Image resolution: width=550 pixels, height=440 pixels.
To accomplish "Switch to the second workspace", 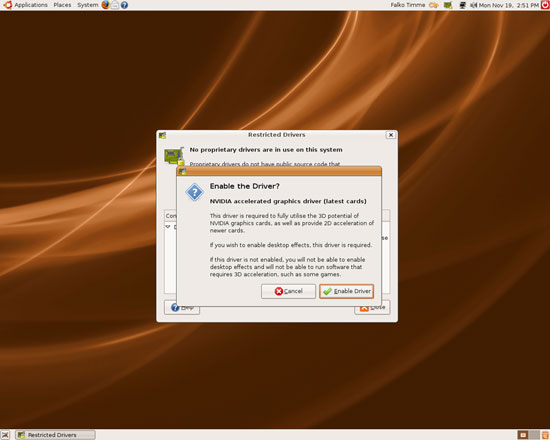I will [534, 435].
